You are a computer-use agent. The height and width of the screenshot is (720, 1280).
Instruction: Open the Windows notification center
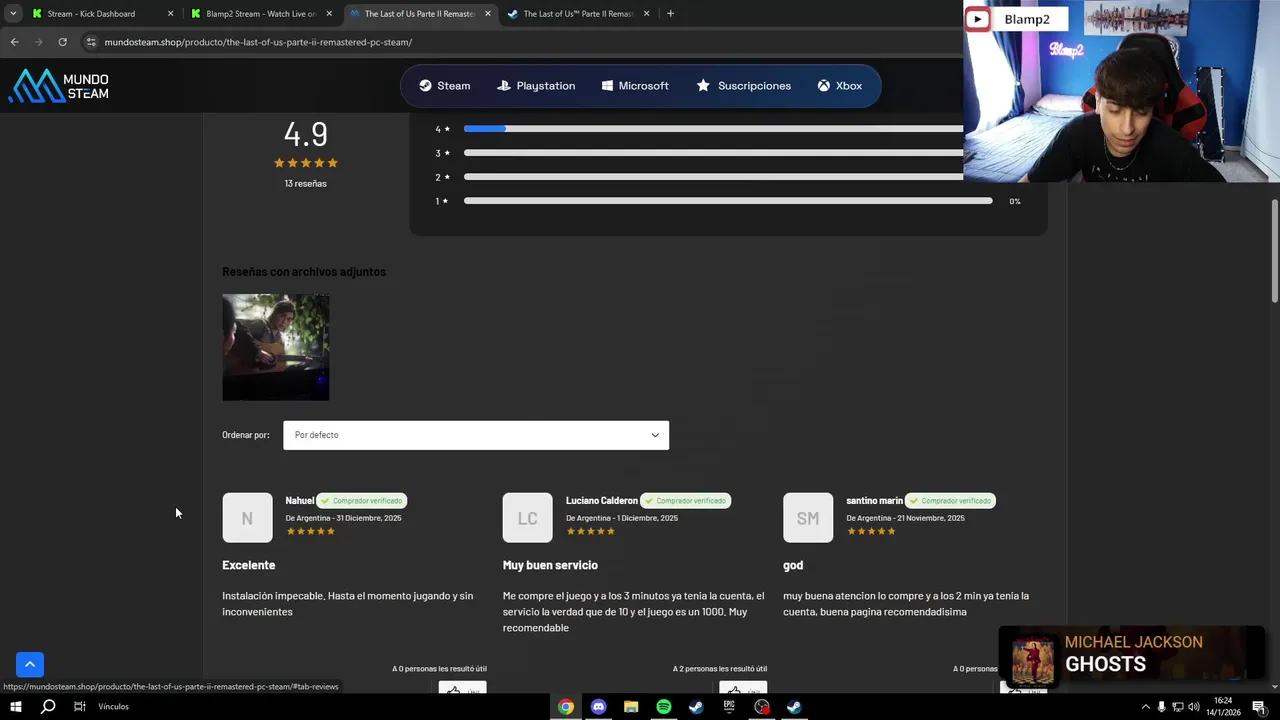point(1259,707)
